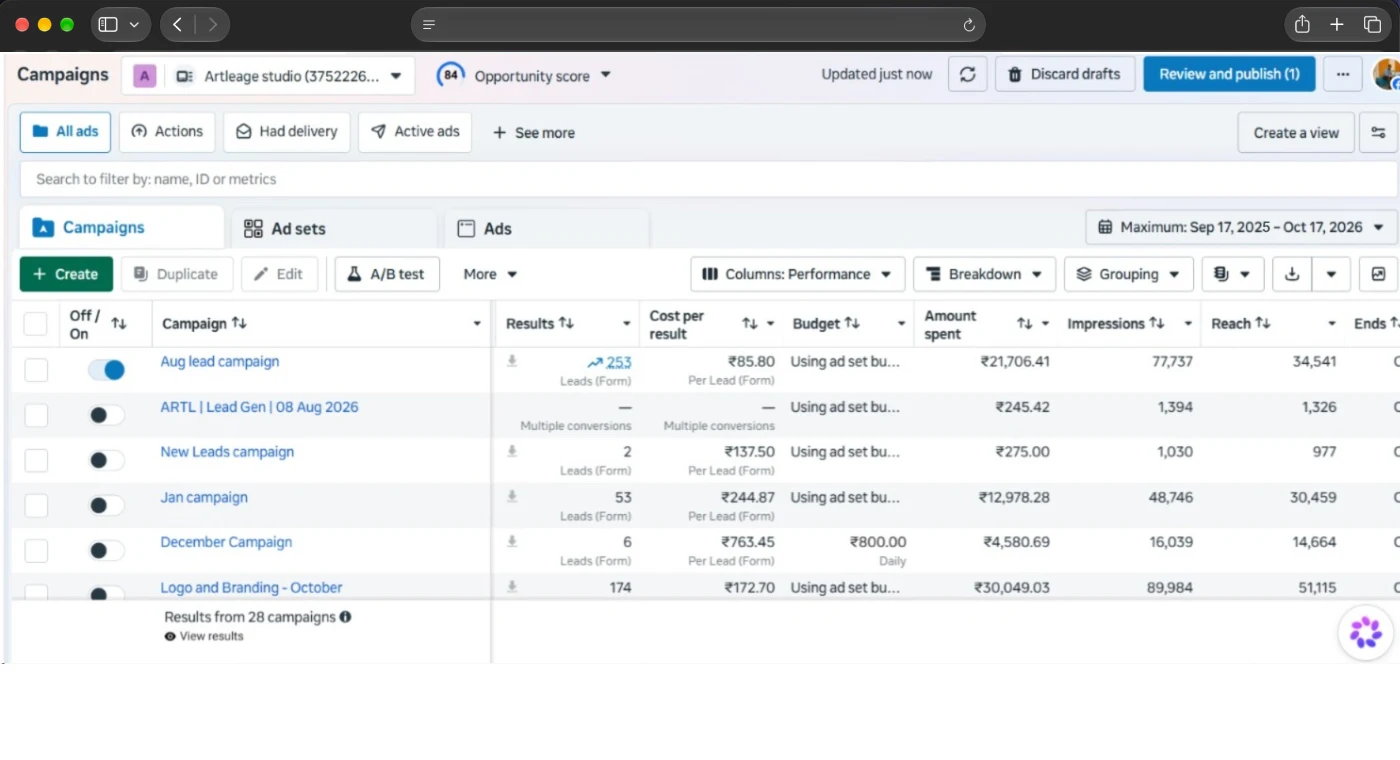Open the charts panel icon
This screenshot has height=760, width=1400.
pos(1378,274)
